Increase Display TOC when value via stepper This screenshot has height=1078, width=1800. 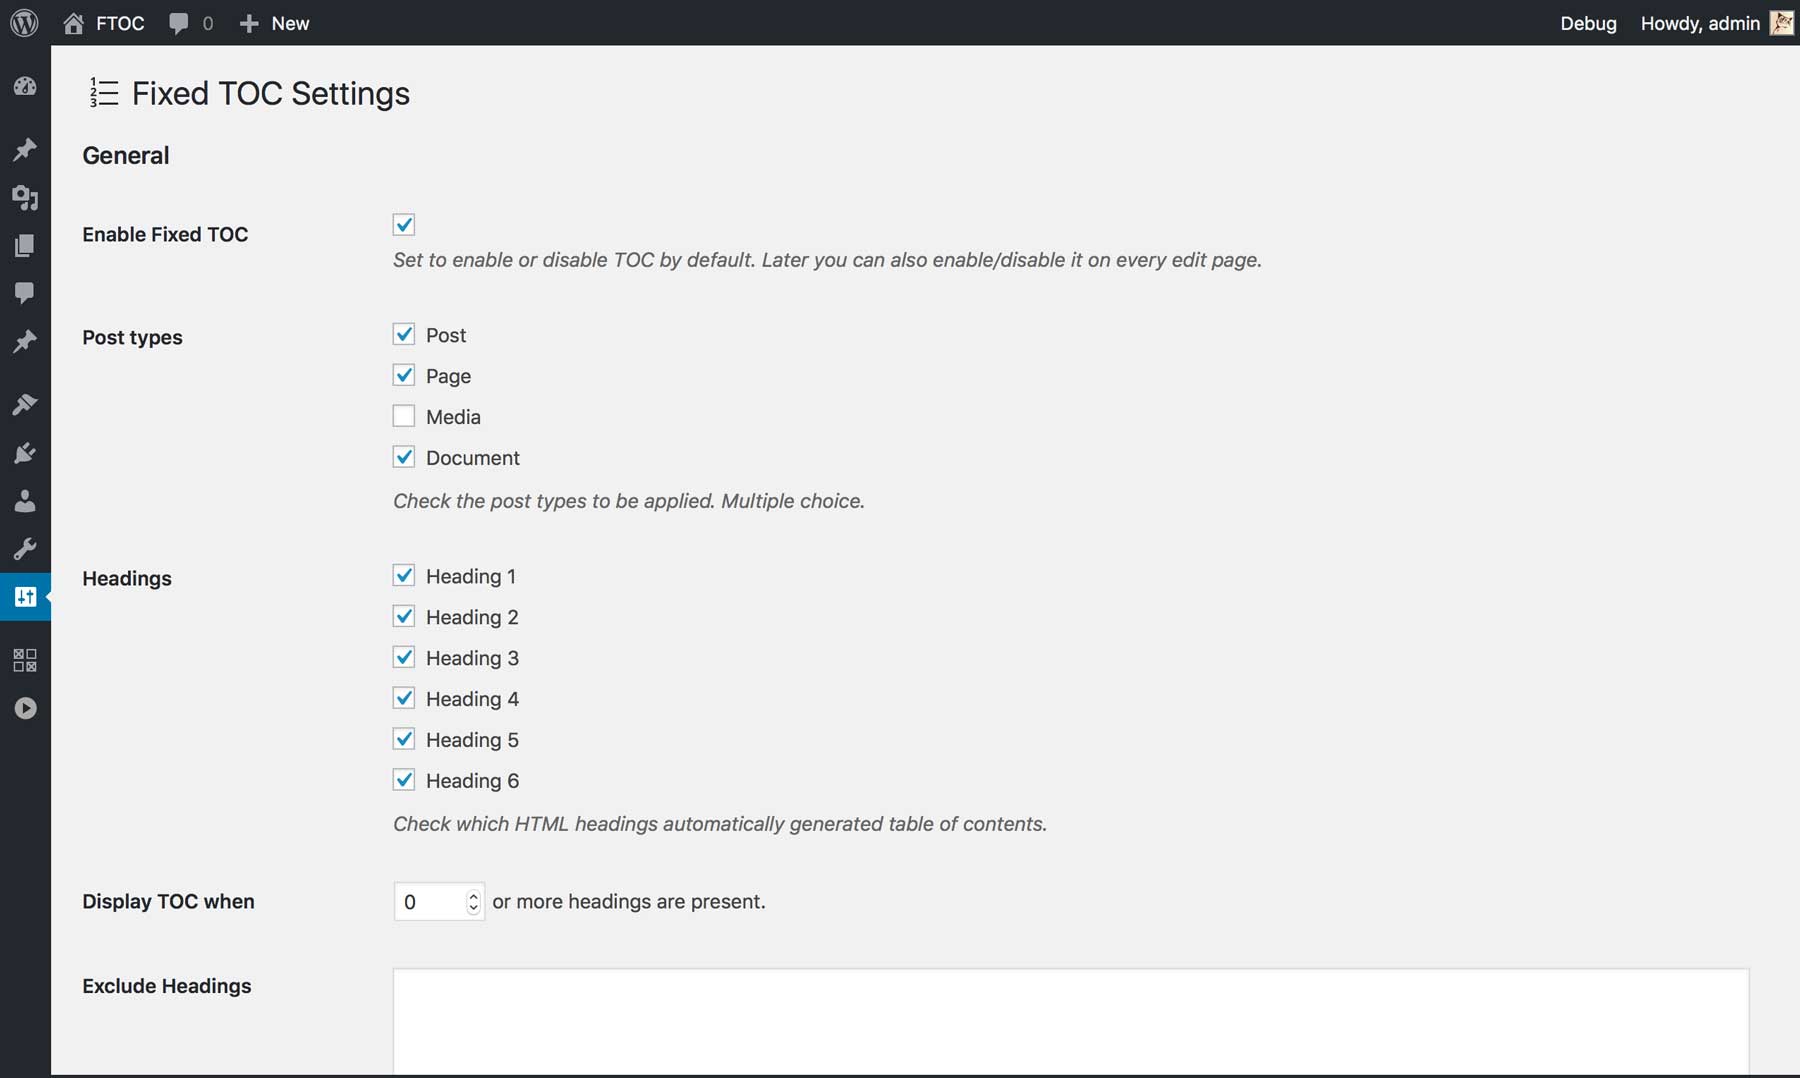point(473,894)
